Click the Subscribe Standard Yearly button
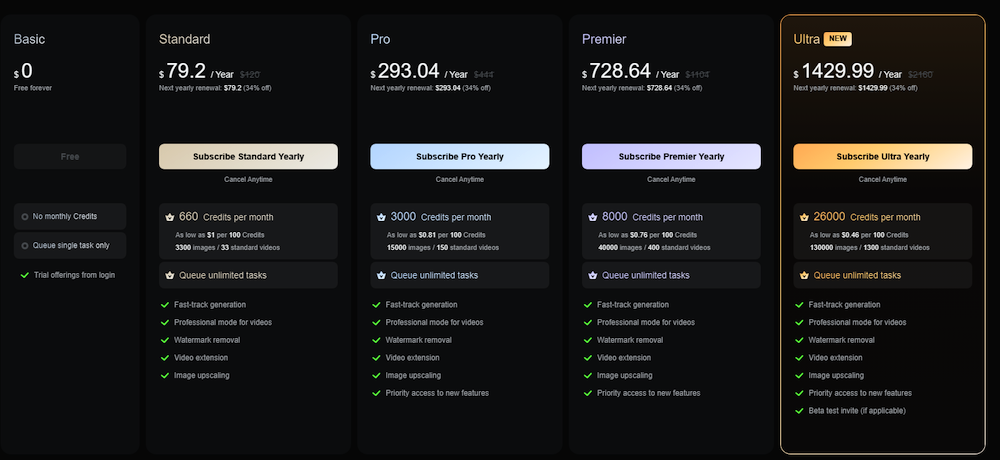 (248, 156)
